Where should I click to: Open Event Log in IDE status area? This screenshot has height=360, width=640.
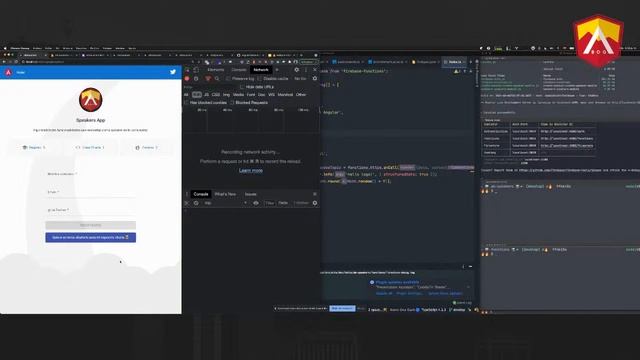point(462,303)
